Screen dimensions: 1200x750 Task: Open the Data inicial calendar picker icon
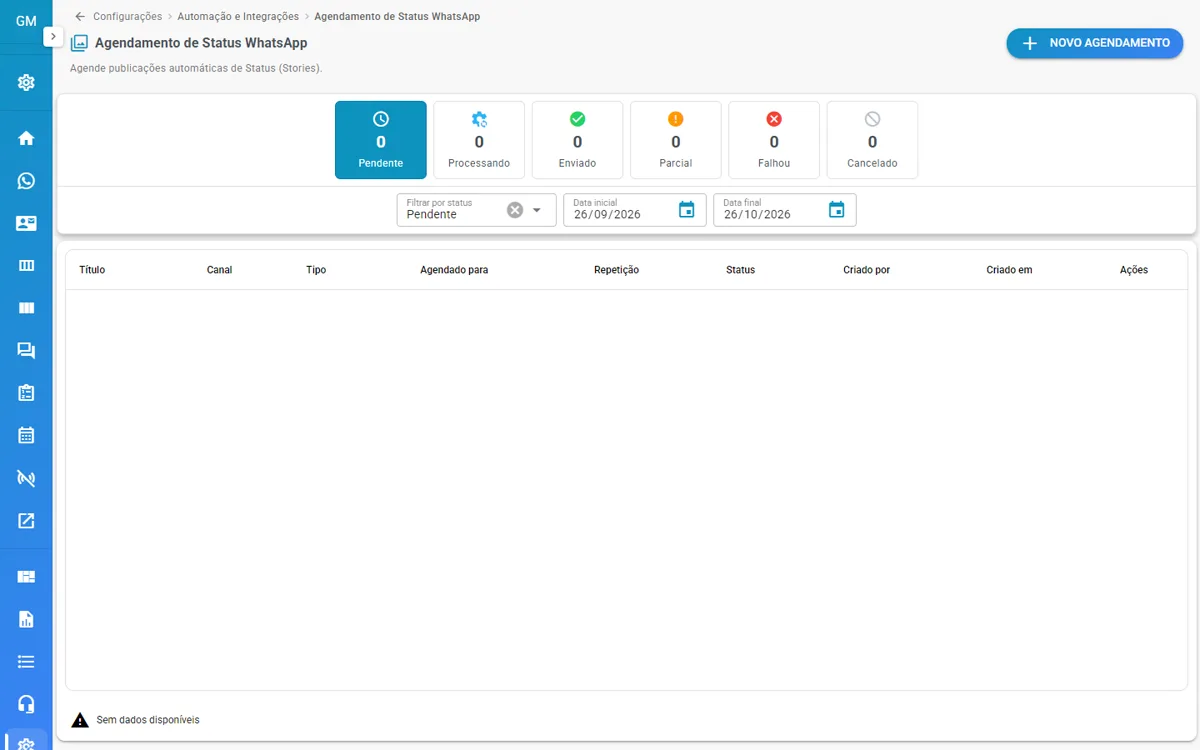[686, 209]
